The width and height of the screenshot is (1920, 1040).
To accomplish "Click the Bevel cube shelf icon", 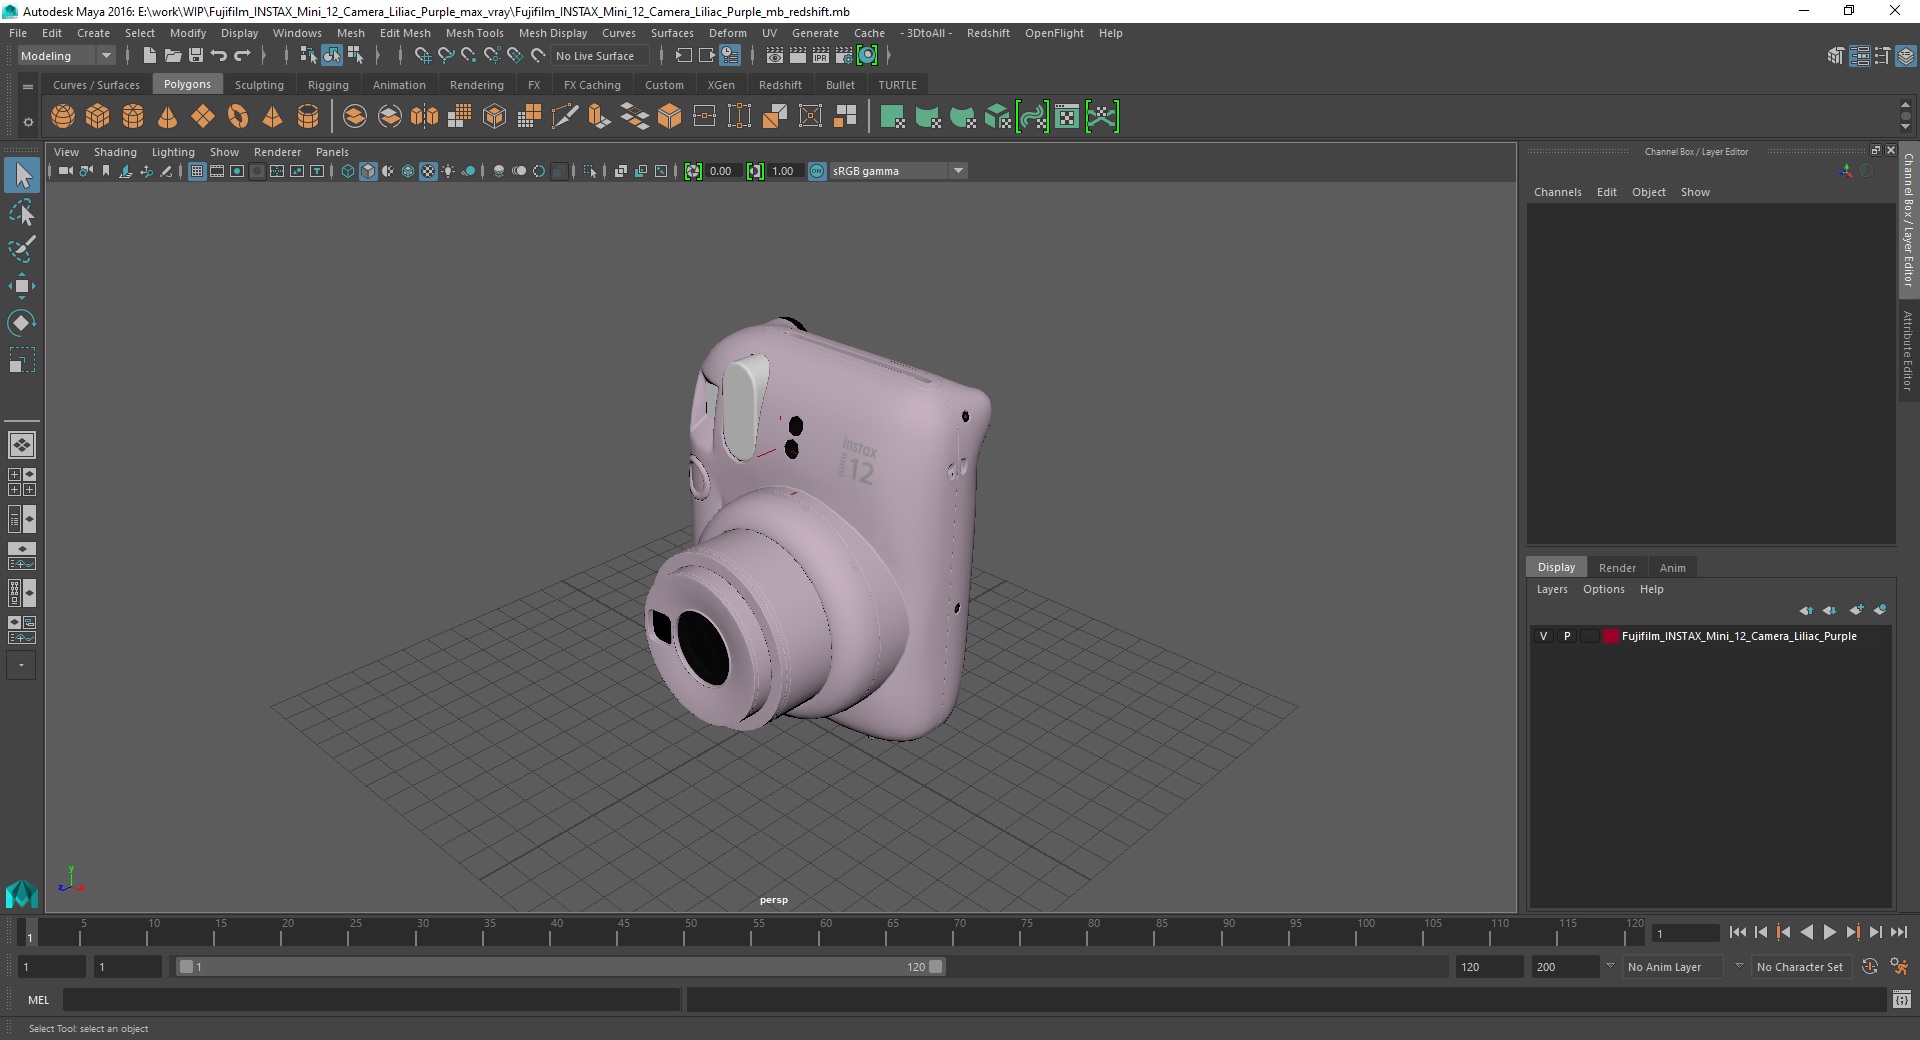I will [x=670, y=117].
